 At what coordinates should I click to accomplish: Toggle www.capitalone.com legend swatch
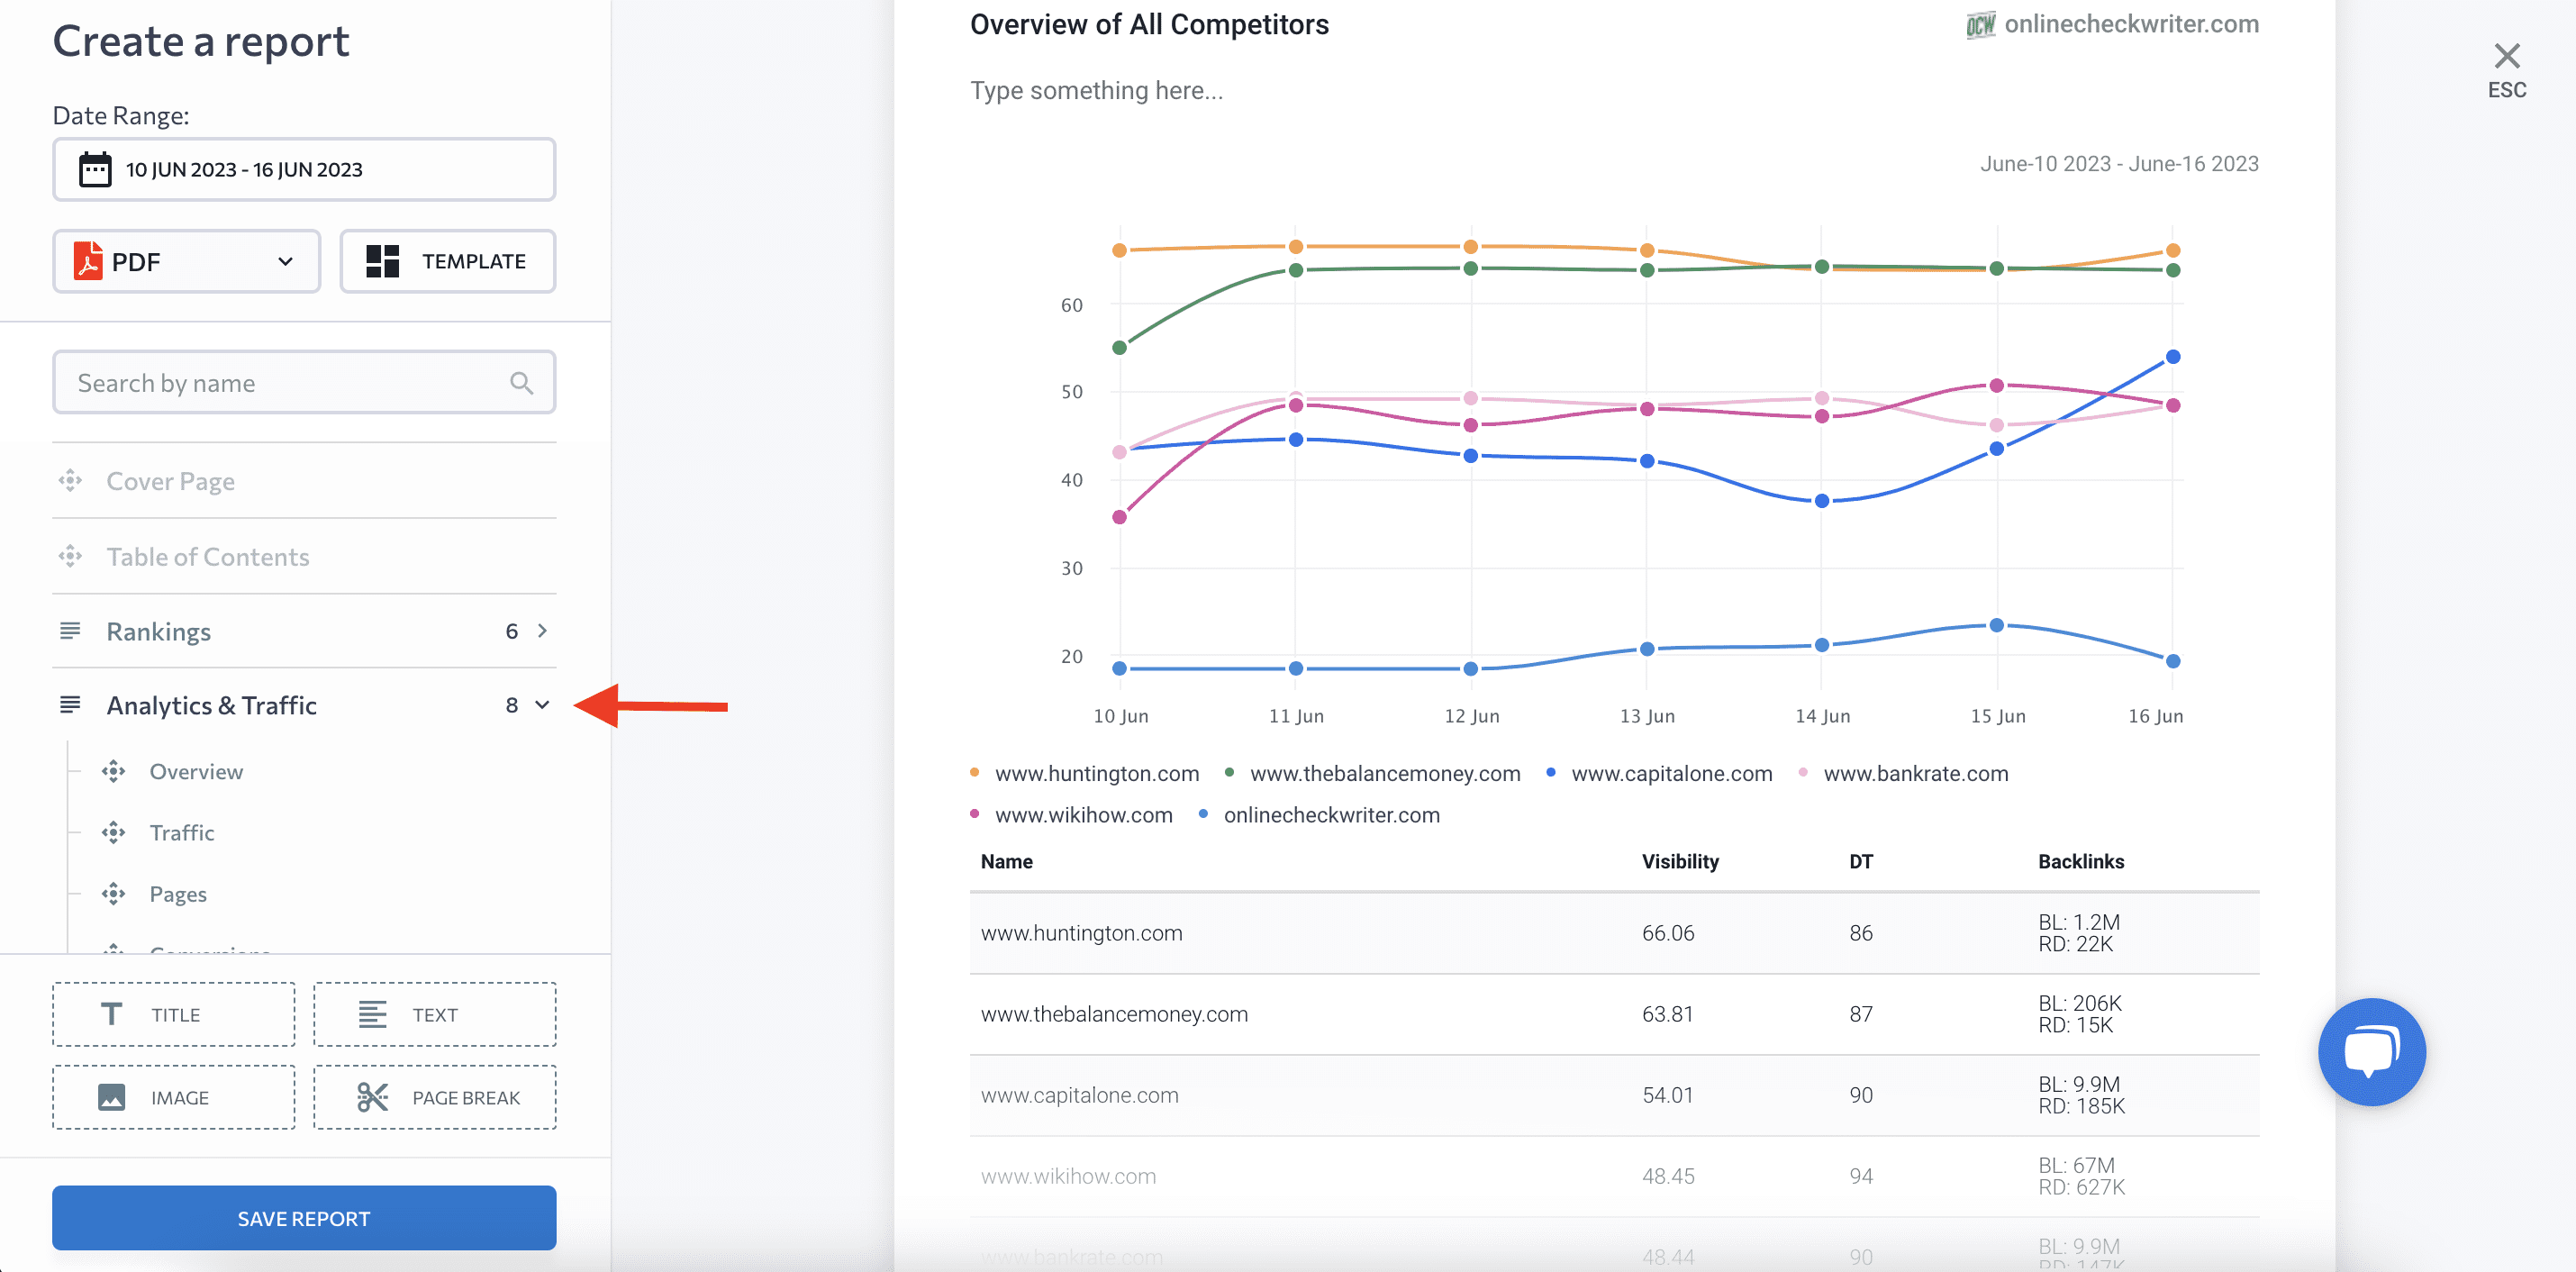(x=1551, y=772)
